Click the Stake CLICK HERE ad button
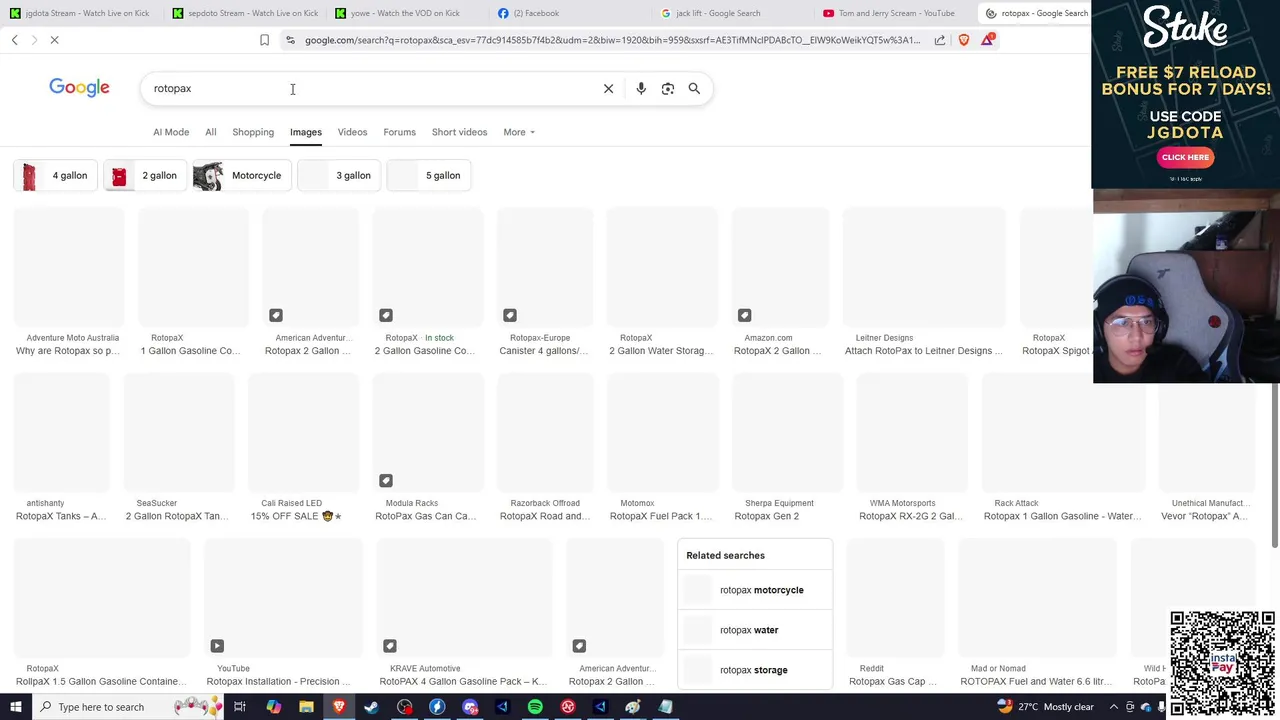The width and height of the screenshot is (1280, 720). tap(1185, 157)
